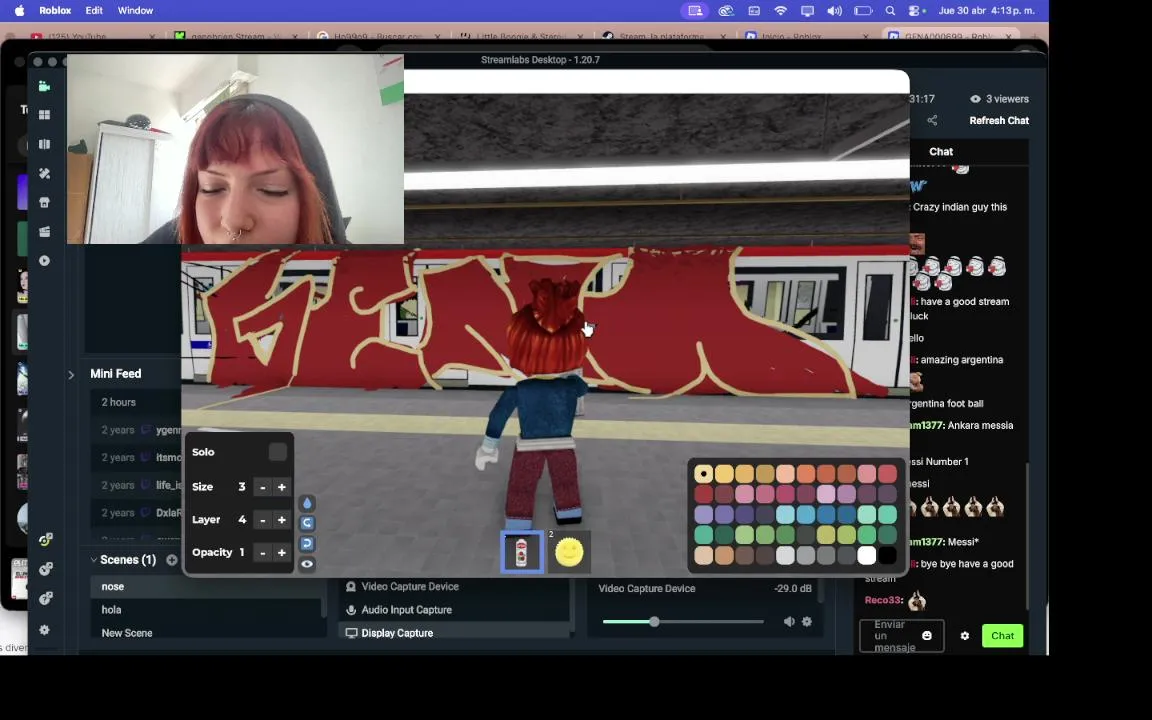The width and height of the screenshot is (1152, 720).
Task: Click the Refresh Chat button
Action: (998, 120)
